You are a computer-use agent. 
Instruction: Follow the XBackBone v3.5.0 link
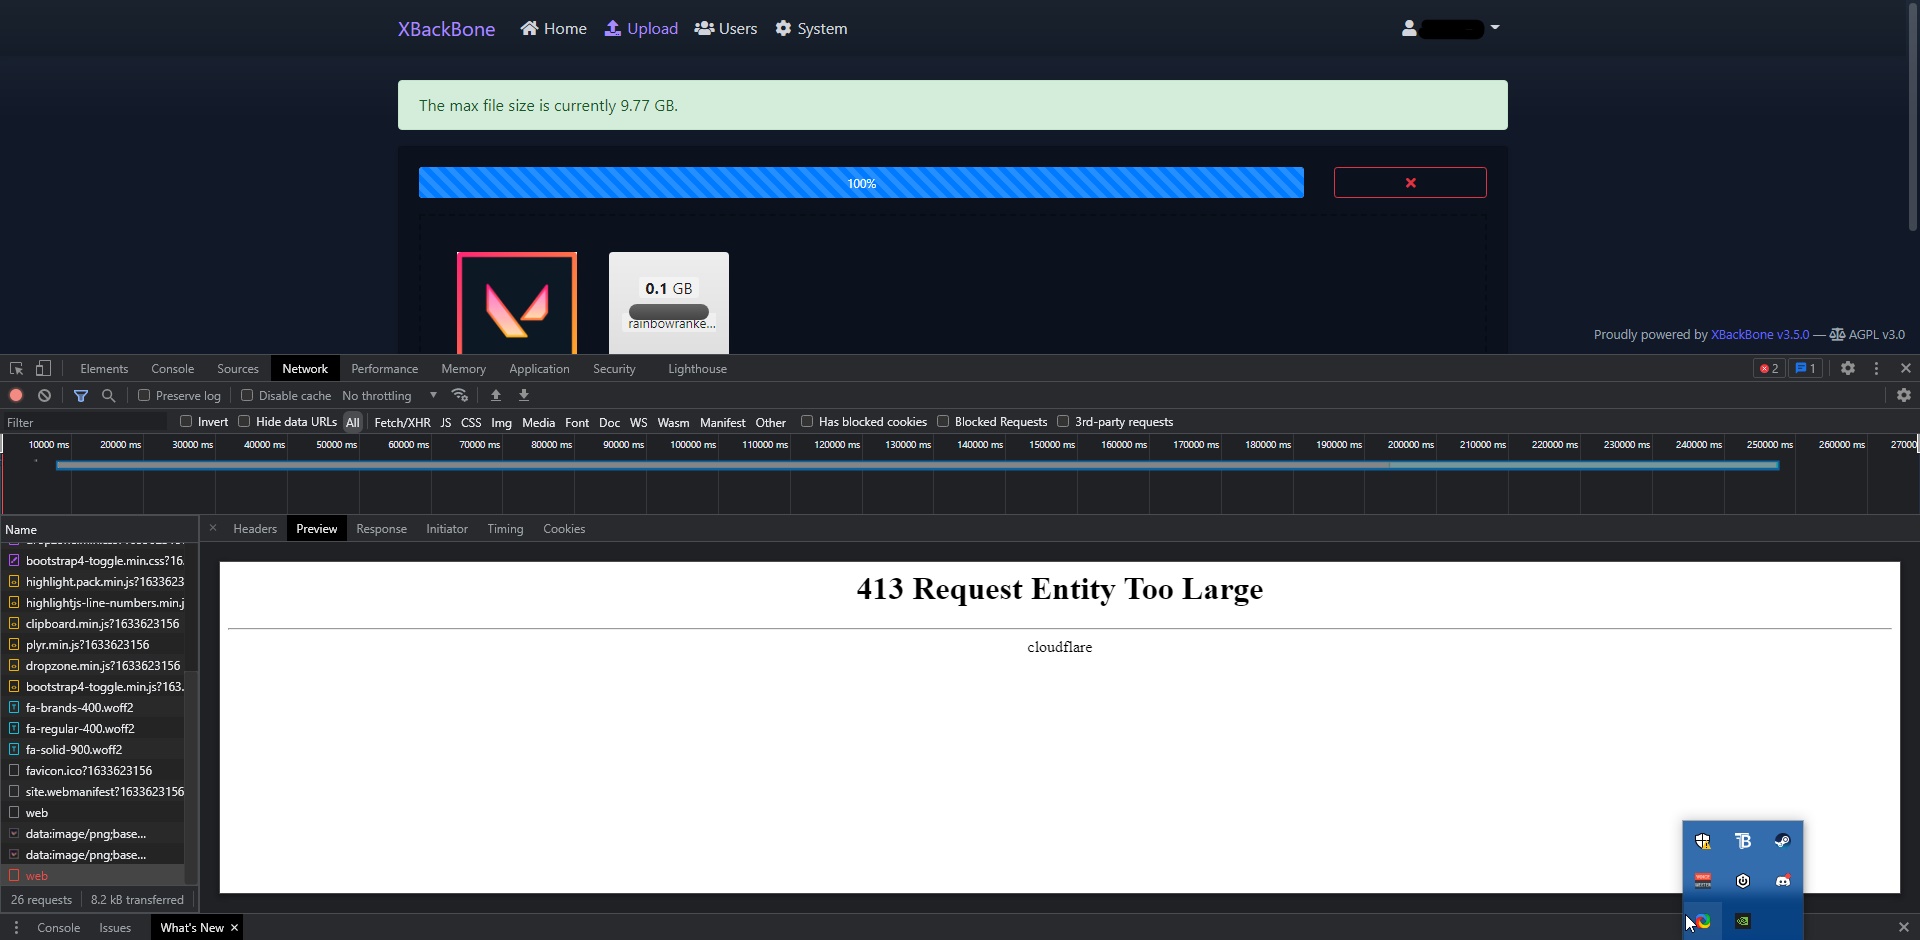click(1760, 334)
